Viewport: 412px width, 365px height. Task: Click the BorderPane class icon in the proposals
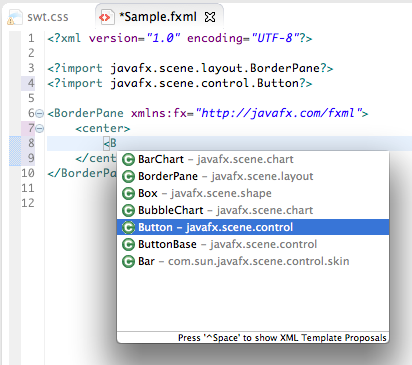pos(128,177)
